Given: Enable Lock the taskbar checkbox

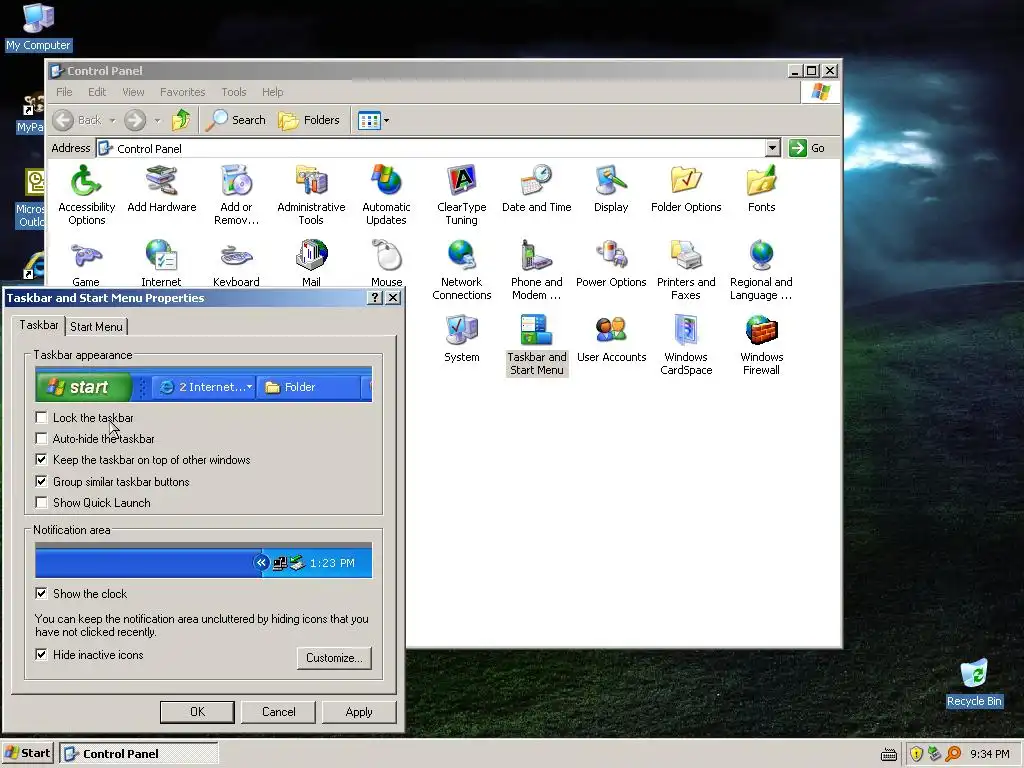Looking at the screenshot, I should point(42,417).
